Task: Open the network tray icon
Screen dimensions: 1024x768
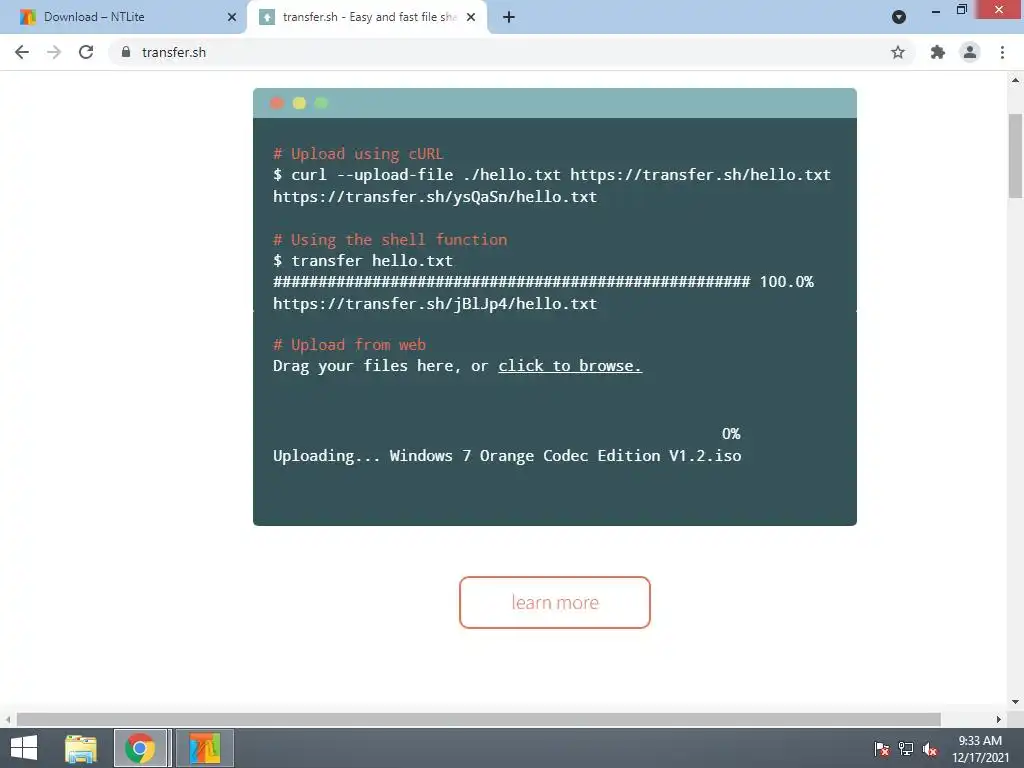Action: coord(906,748)
